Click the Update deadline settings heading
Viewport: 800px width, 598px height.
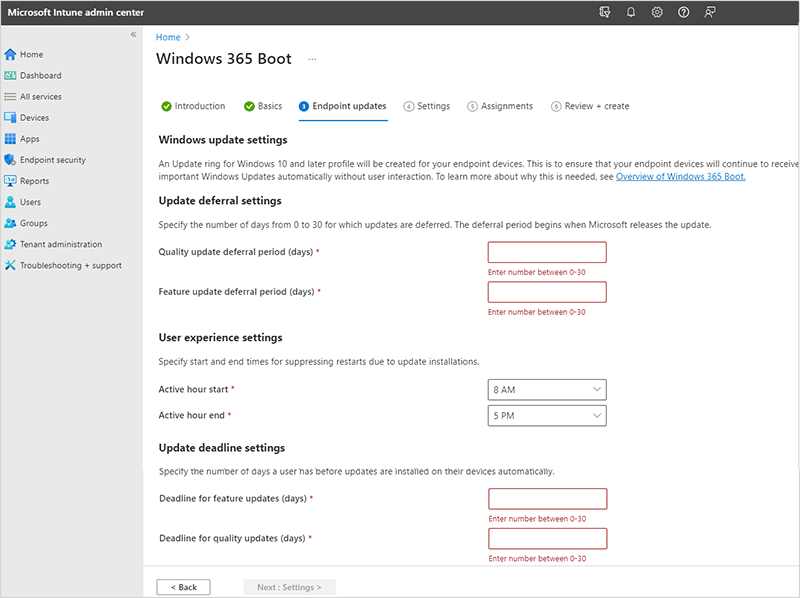pos(222,447)
